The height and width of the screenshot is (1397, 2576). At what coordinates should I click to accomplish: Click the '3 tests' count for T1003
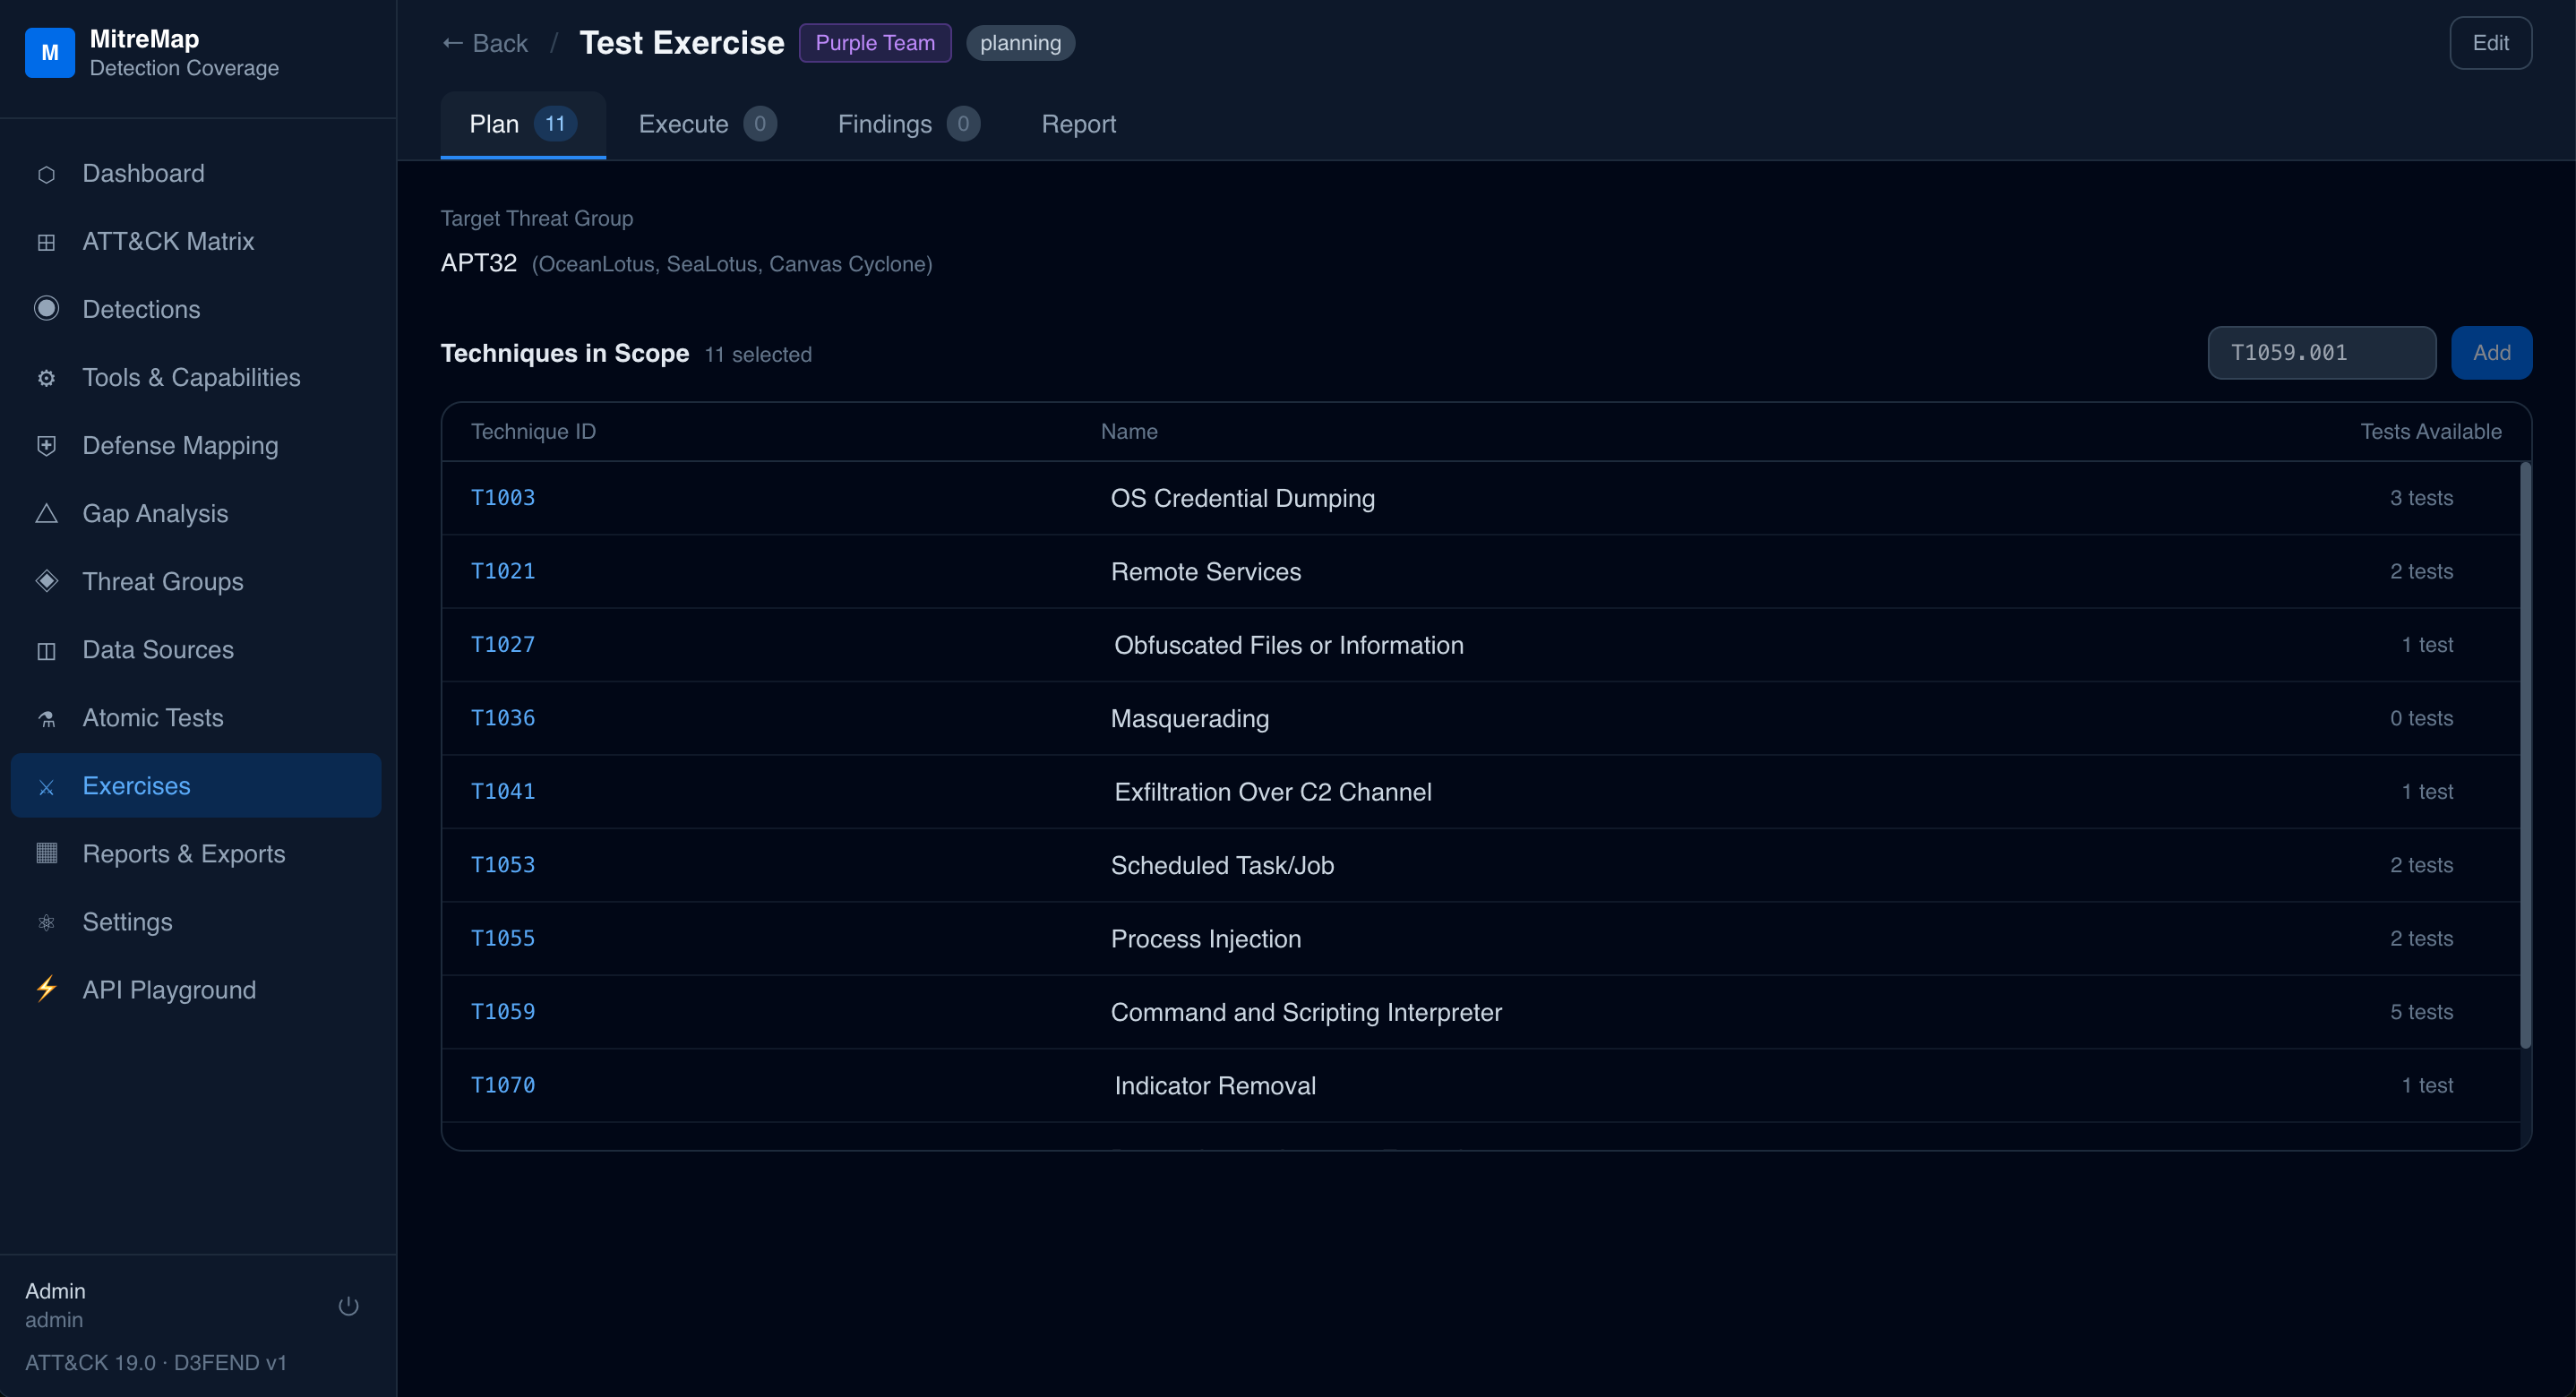pos(2421,498)
